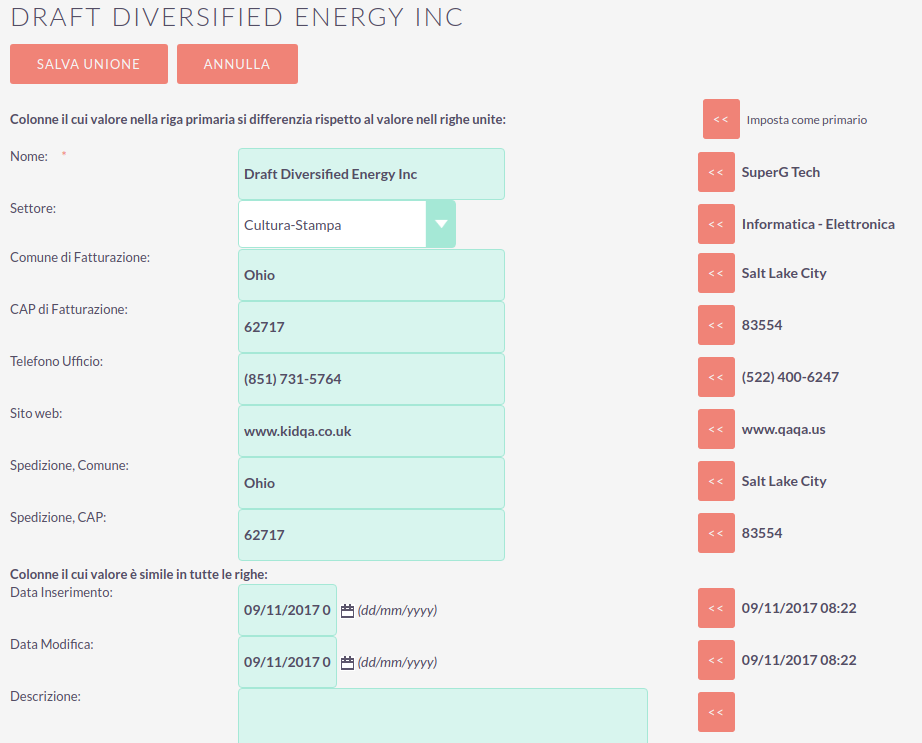Click the << button next to SuperG Tech

(716, 172)
